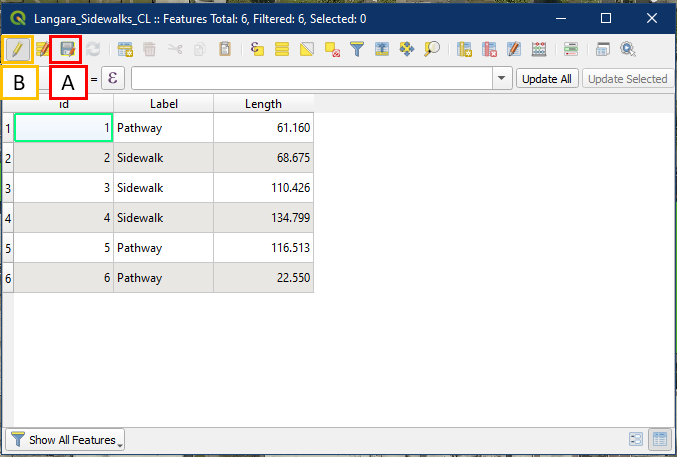Image resolution: width=677 pixels, height=457 pixels.
Task: Invert the current feature selection
Action: coord(307,48)
